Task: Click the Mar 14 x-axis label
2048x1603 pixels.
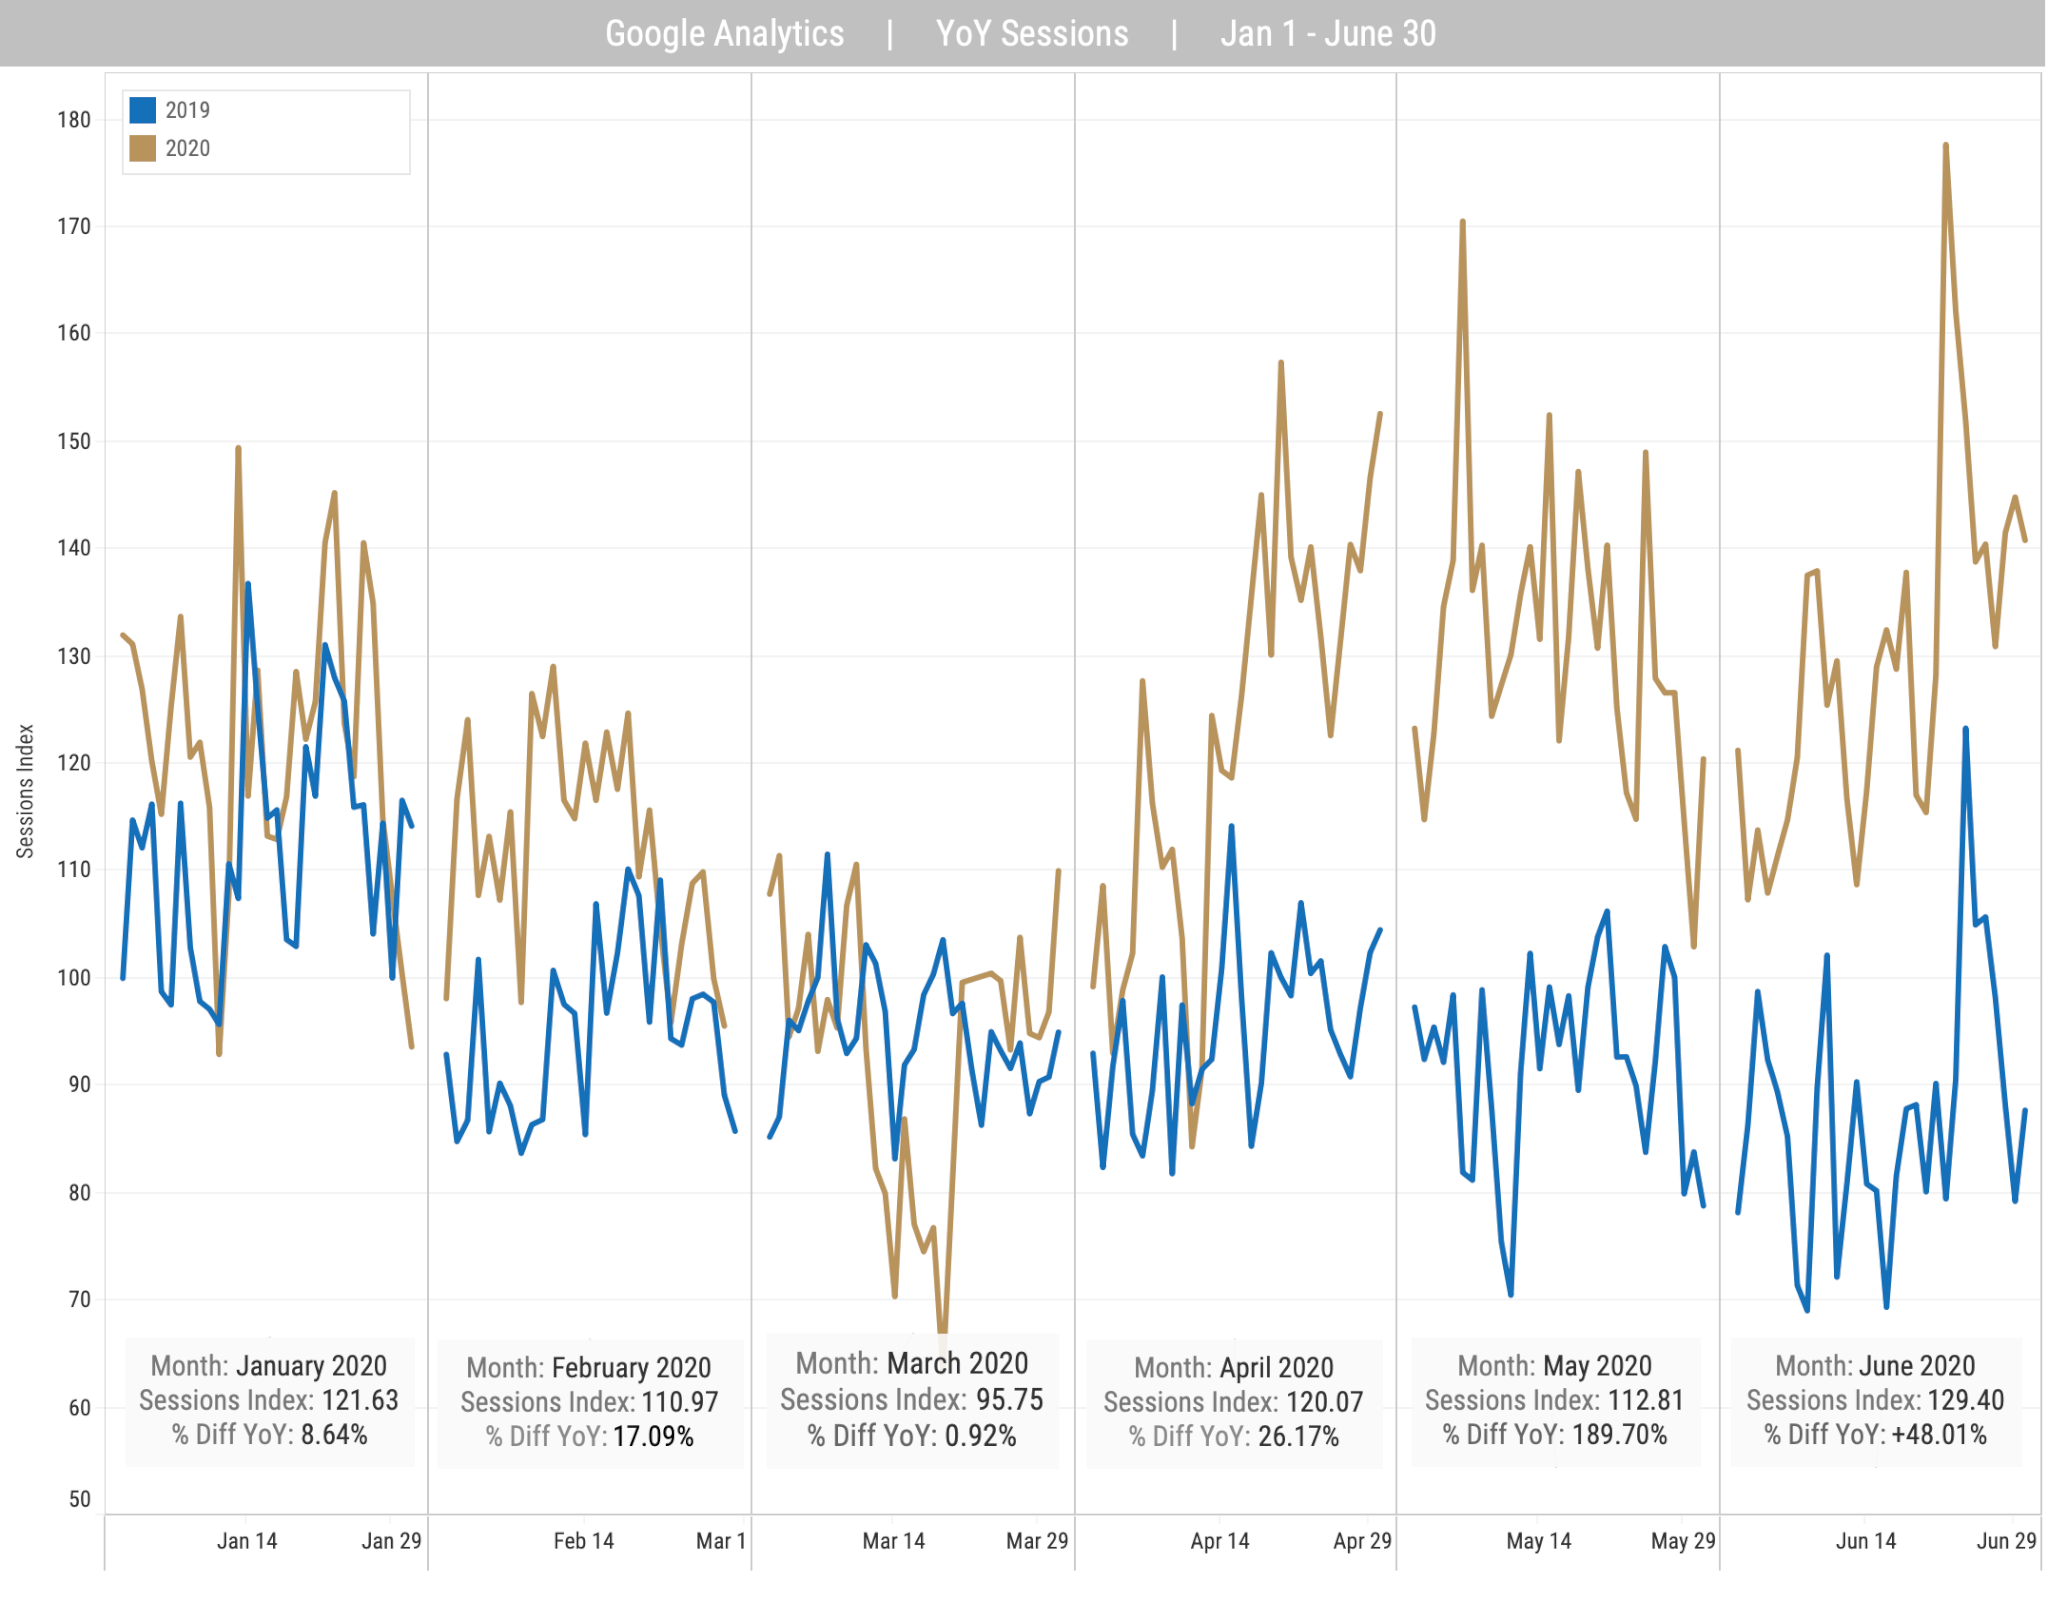Action: (894, 1541)
